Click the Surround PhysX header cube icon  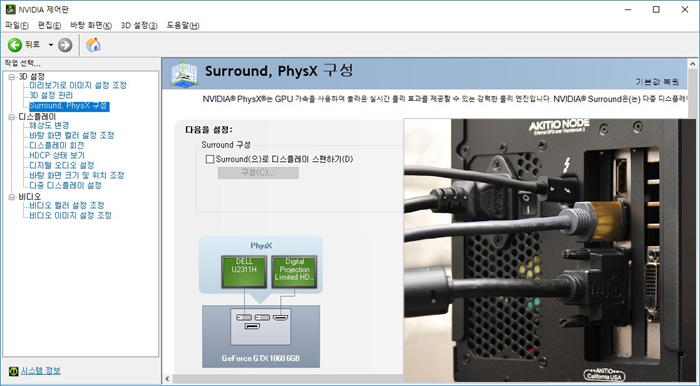(x=184, y=73)
